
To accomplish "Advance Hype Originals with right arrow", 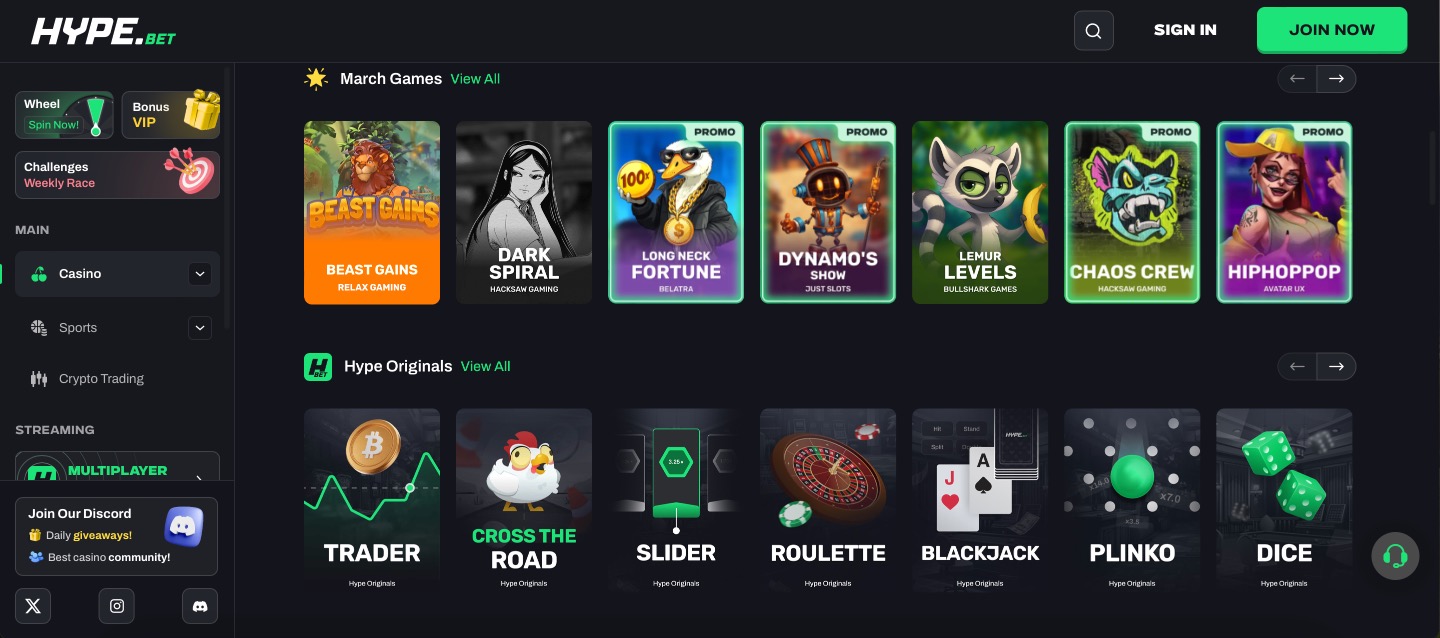I will pyautogui.click(x=1336, y=367).
